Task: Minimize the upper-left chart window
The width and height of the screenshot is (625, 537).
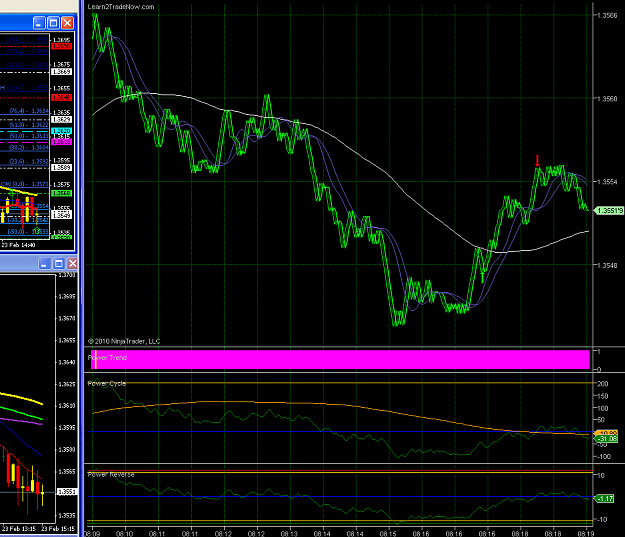Action: [x=39, y=23]
